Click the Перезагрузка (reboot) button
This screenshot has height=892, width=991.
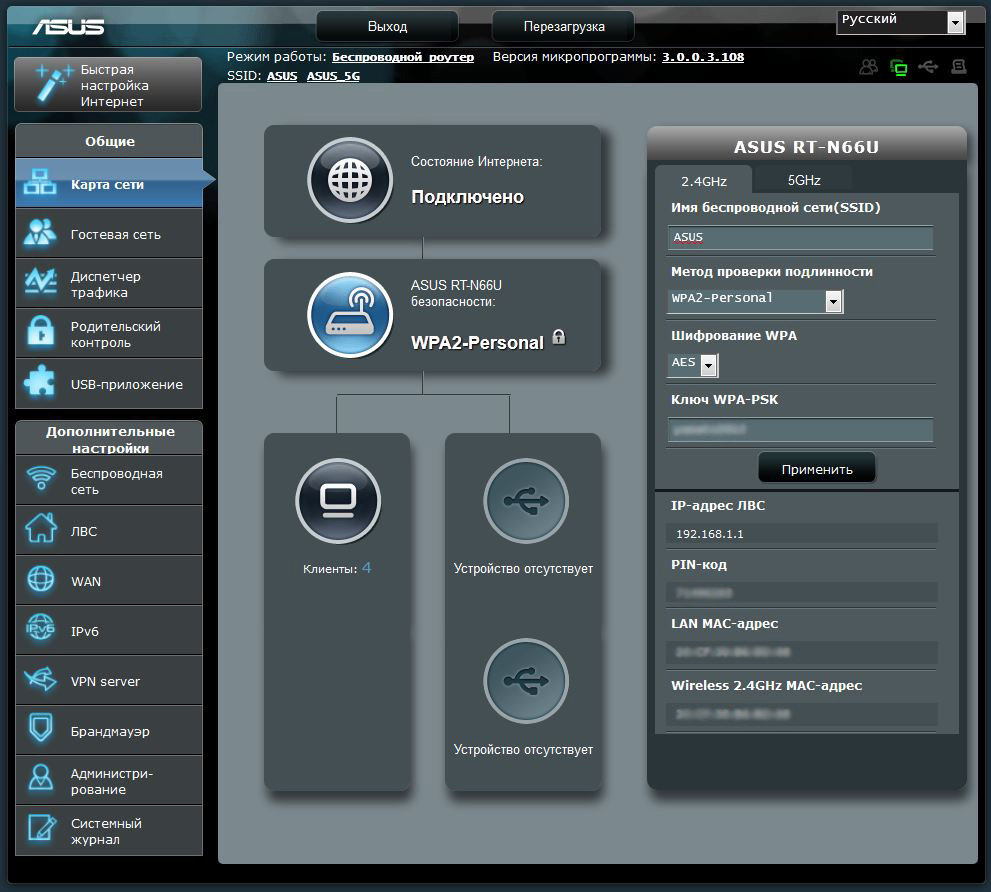(564, 27)
